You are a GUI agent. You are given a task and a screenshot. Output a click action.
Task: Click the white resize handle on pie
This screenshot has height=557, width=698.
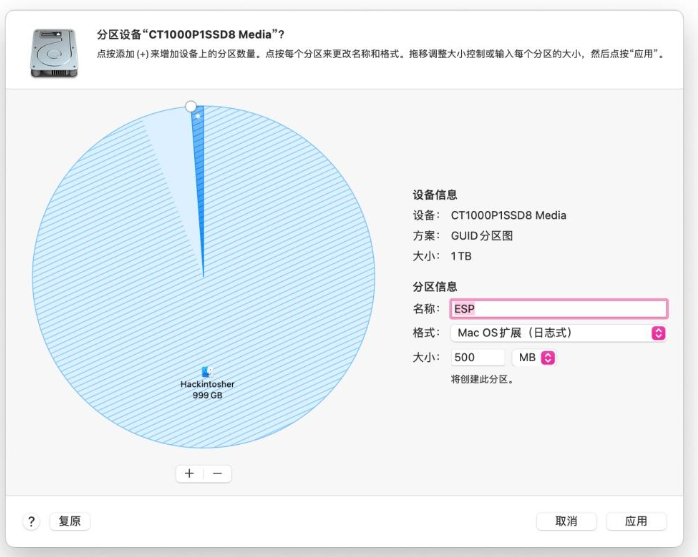pyautogui.click(x=191, y=106)
